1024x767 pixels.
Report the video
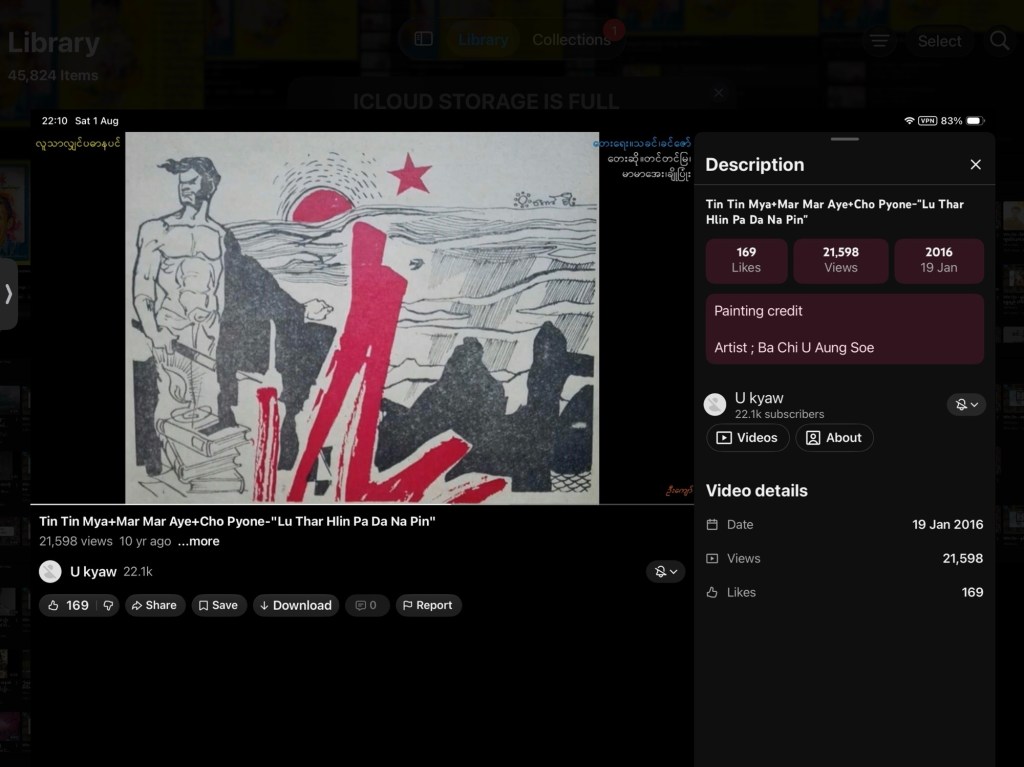(428, 605)
